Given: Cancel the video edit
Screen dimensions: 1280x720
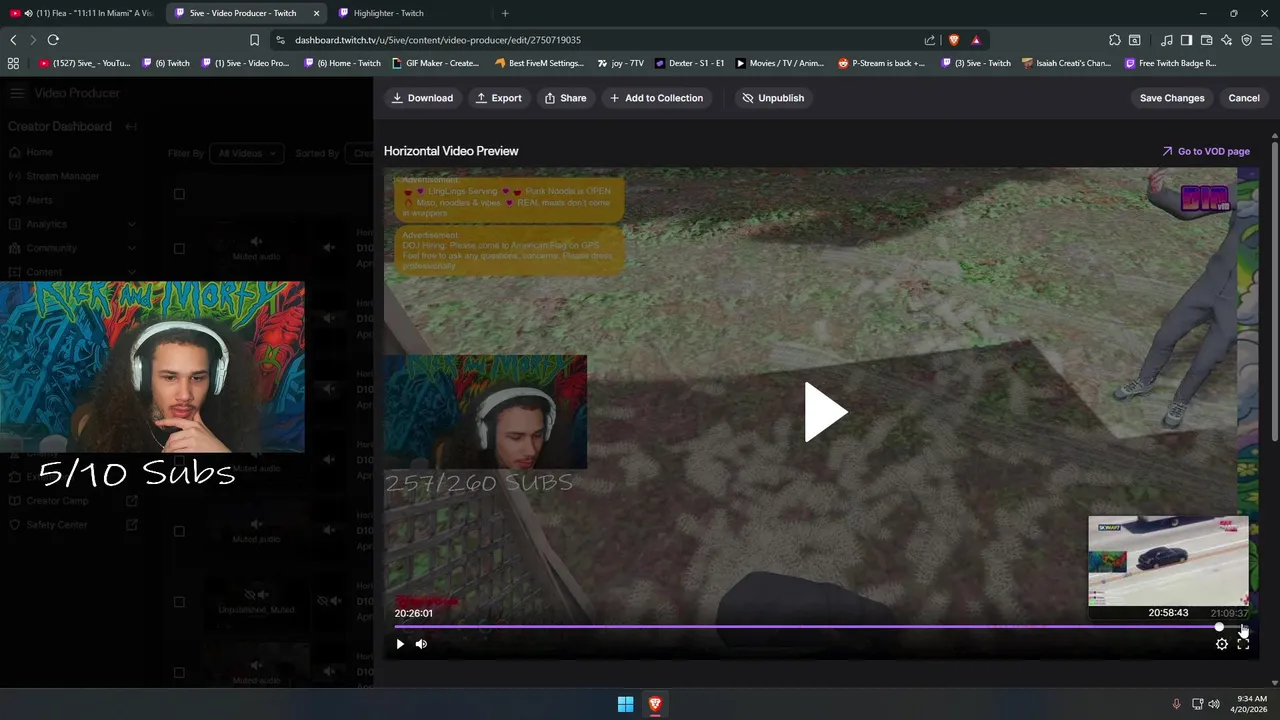Looking at the screenshot, I should pyautogui.click(x=1244, y=98).
